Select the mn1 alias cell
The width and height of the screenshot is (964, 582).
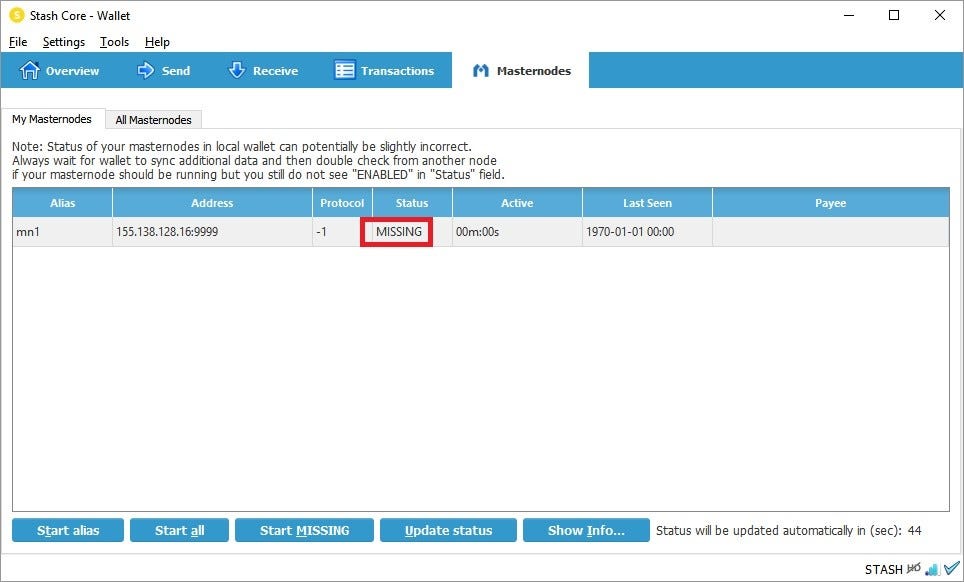tap(63, 232)
